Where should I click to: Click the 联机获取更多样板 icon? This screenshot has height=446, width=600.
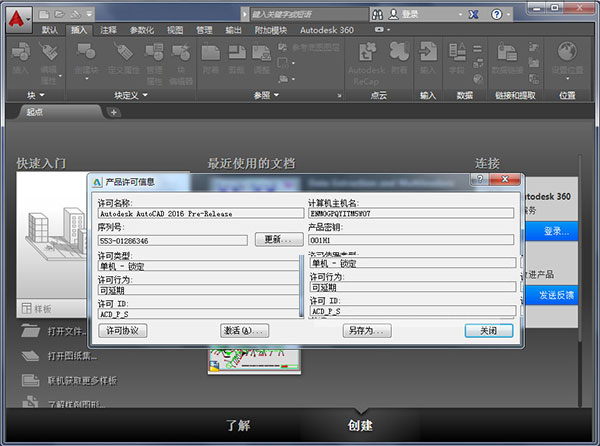pyautogui.click(x=31, y=380)
